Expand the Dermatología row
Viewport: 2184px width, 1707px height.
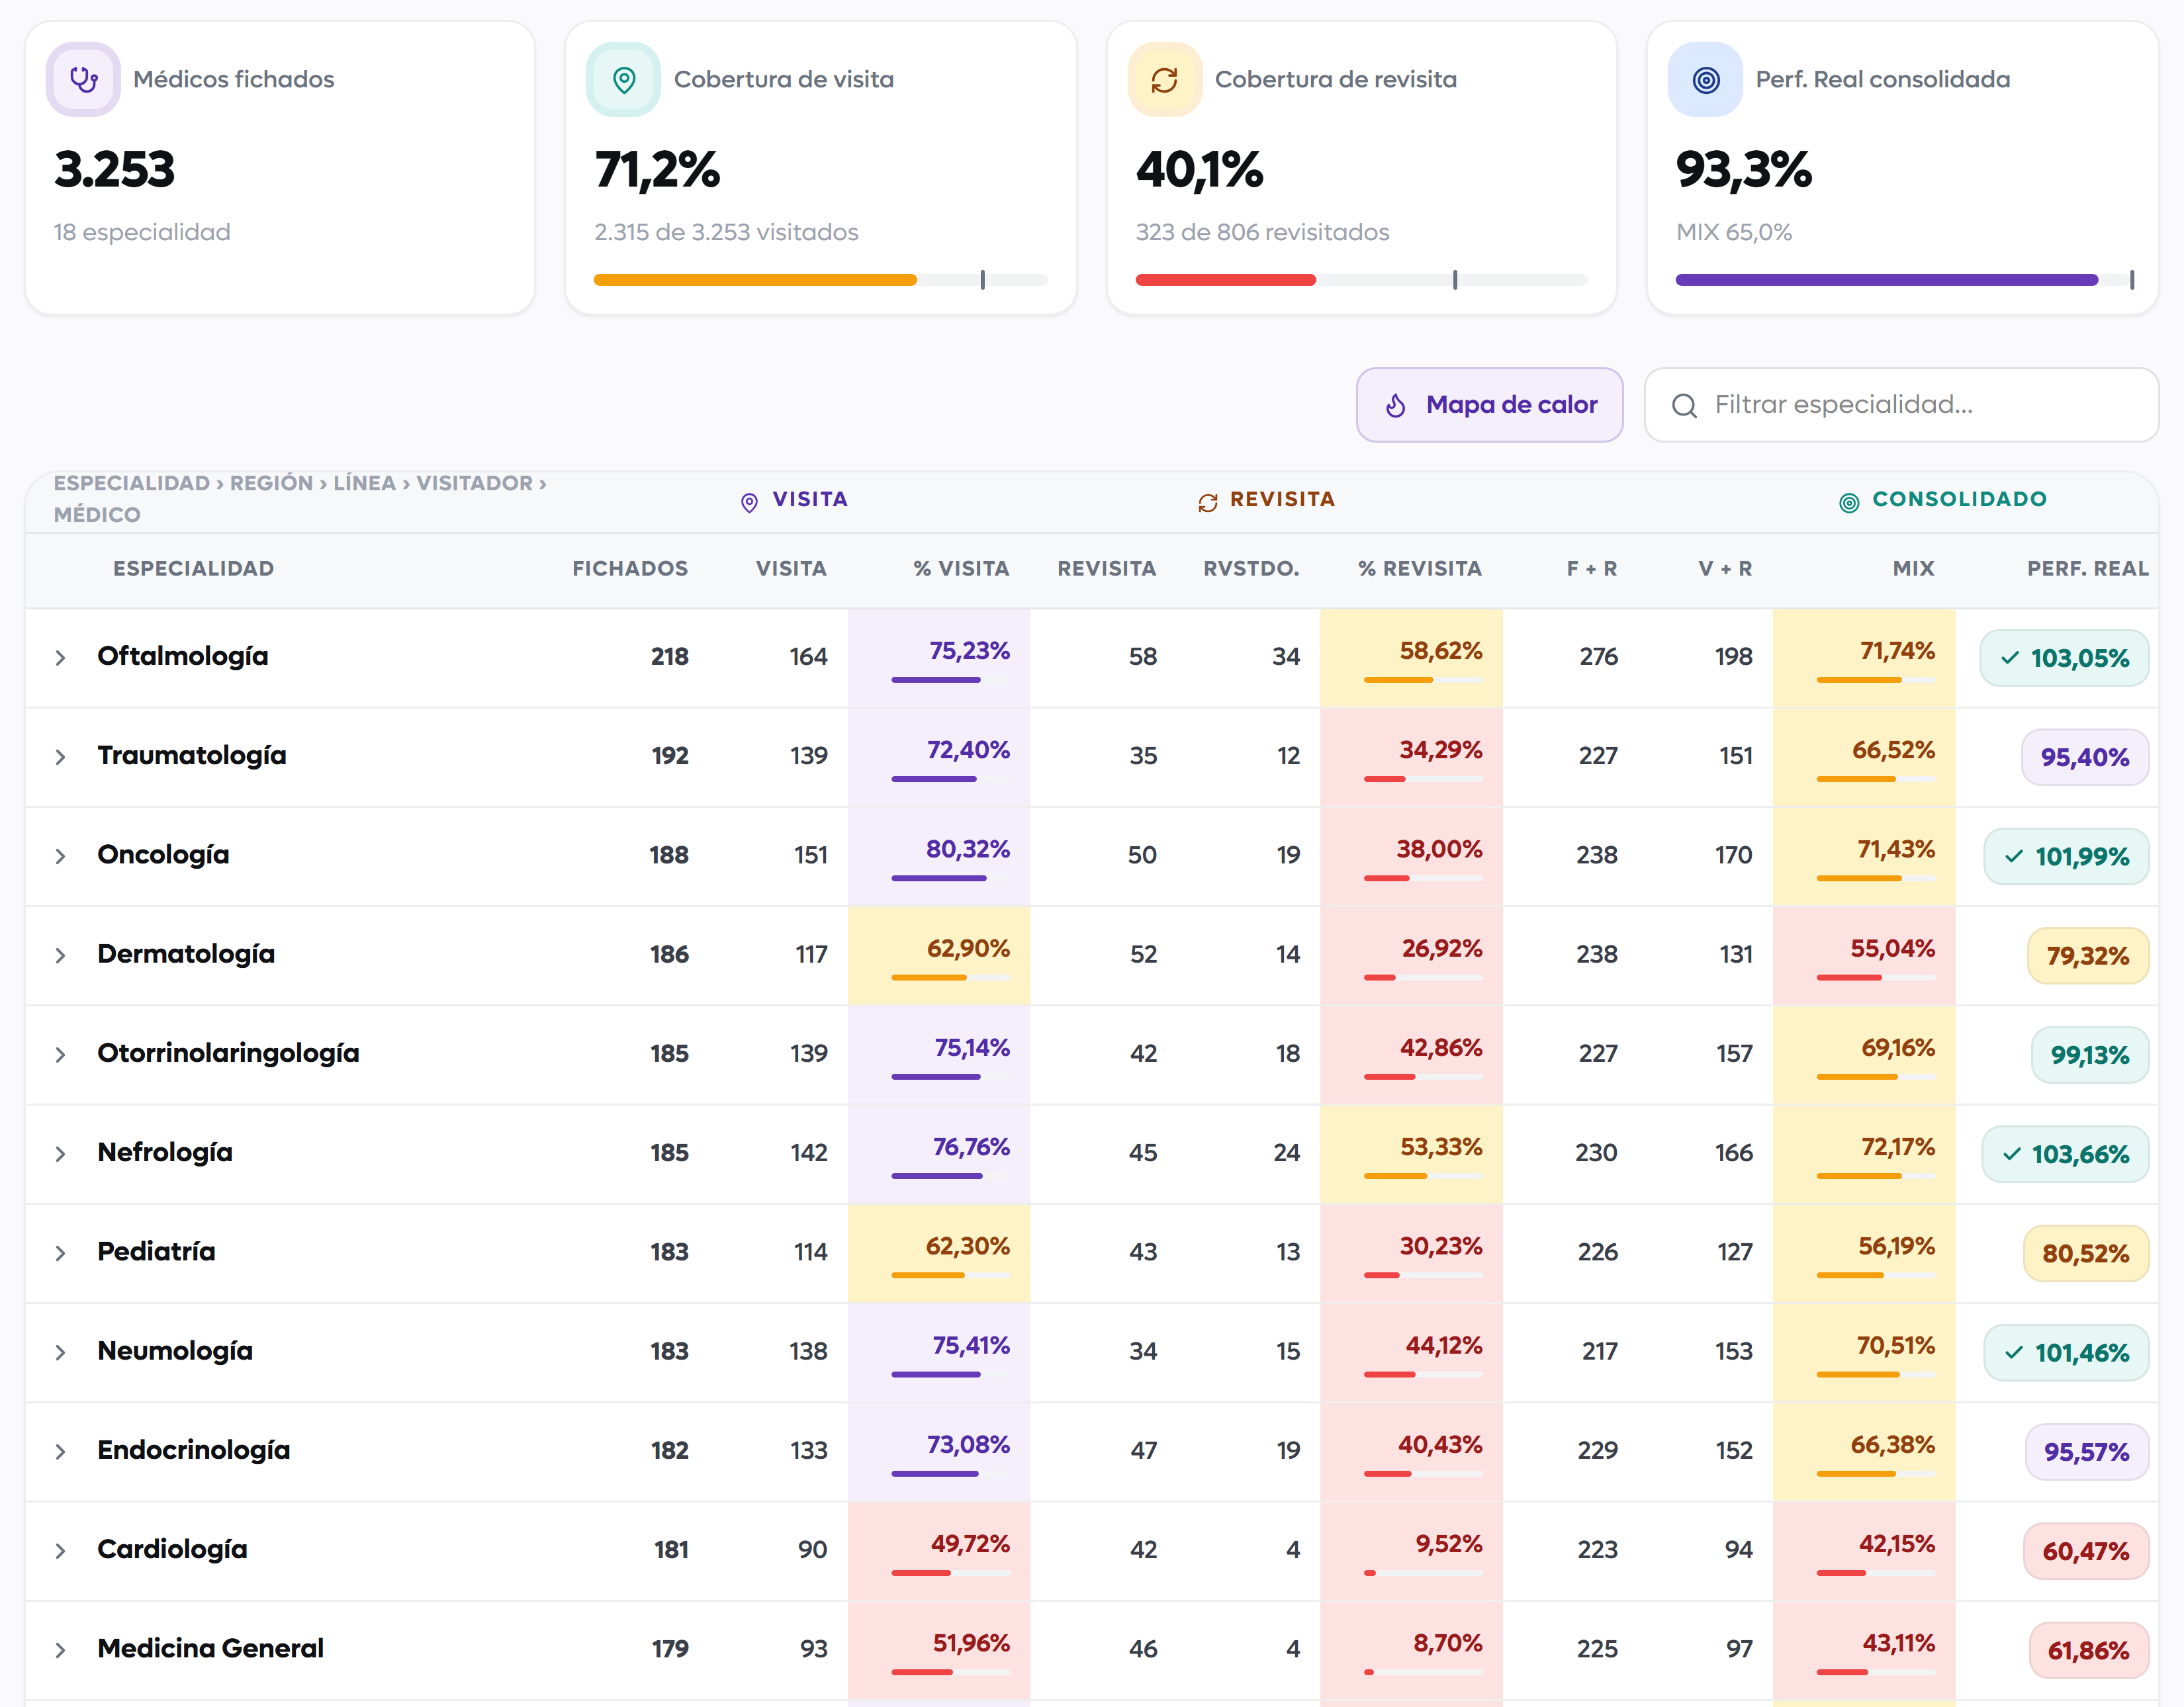point(60,955)
